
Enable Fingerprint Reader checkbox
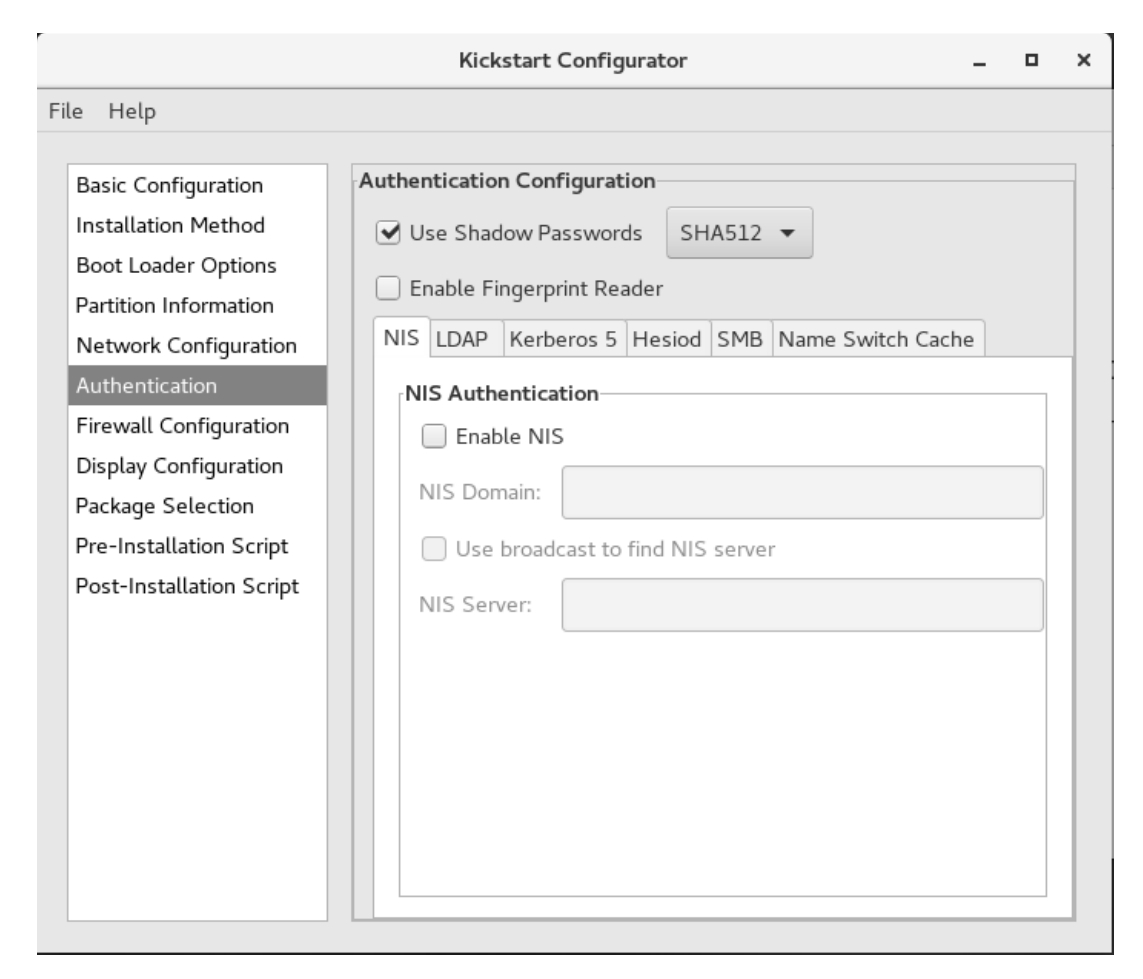click(x=386, y=289)
